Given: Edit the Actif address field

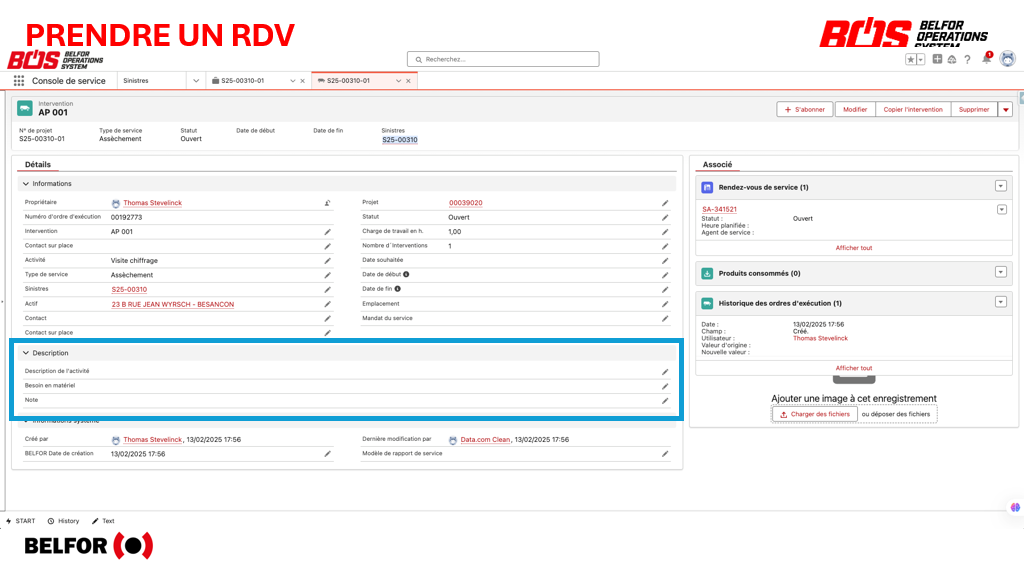Looking at the screenshot, I should (327, 304).
